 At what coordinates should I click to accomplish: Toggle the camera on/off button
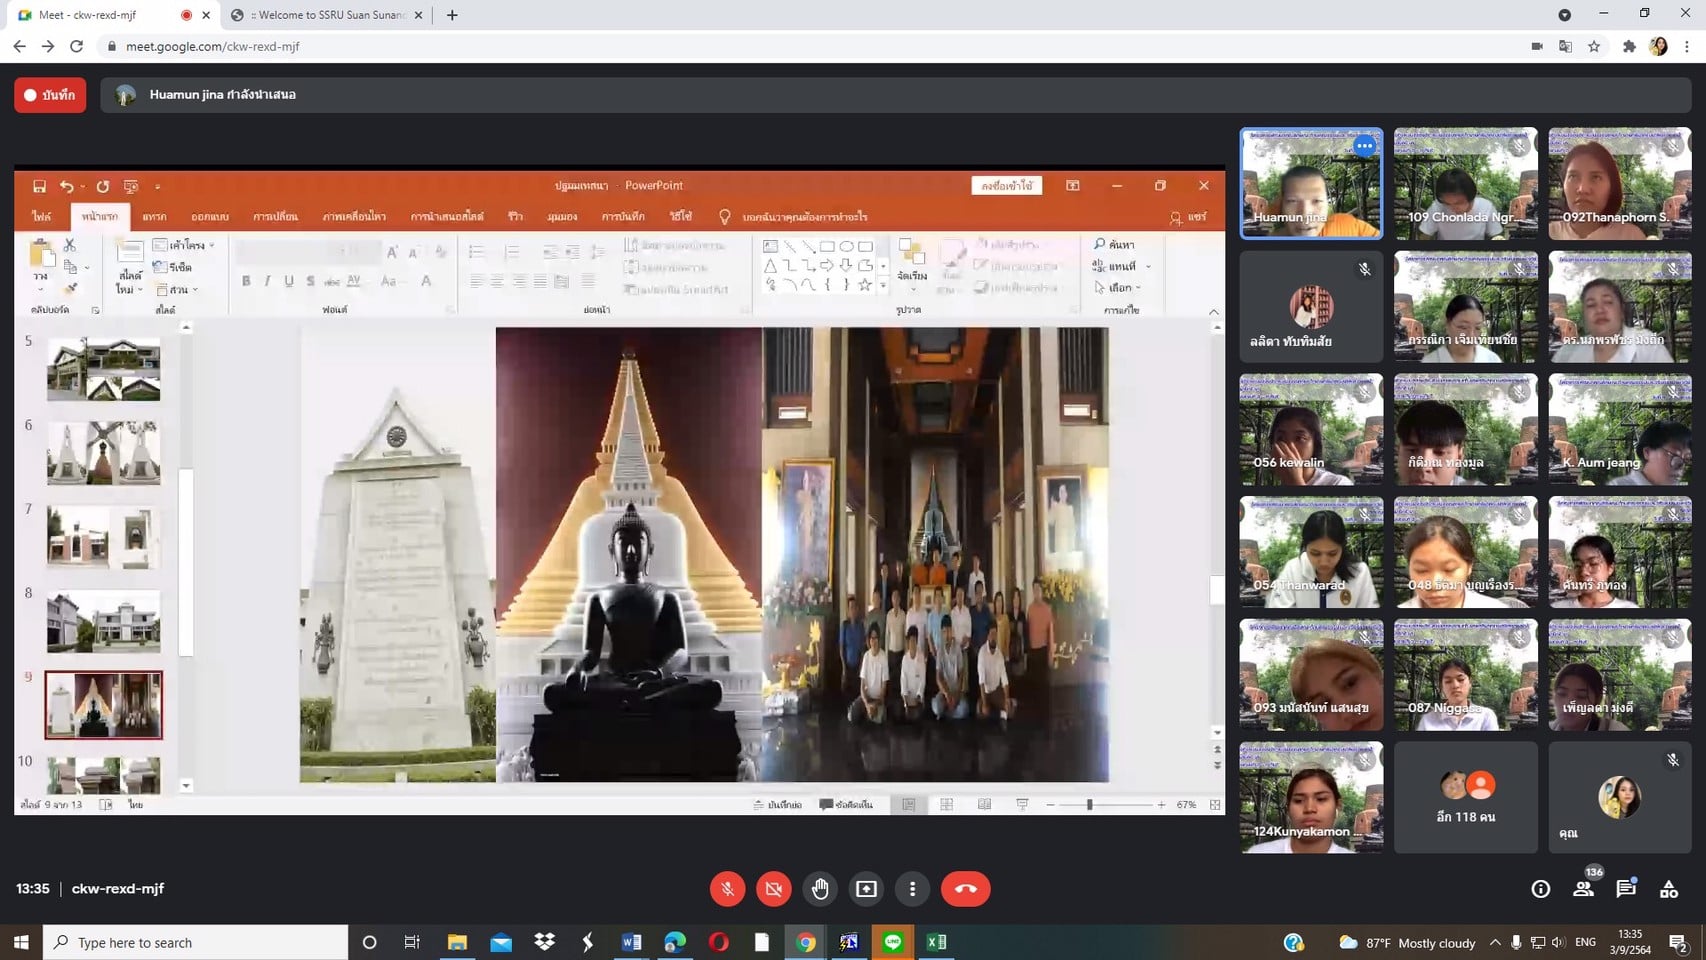[x=773, y=889]
